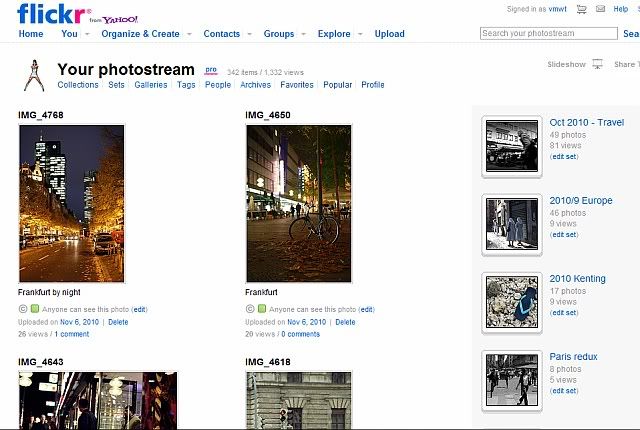Click Upload in navigation bar

tap(389, 34)
